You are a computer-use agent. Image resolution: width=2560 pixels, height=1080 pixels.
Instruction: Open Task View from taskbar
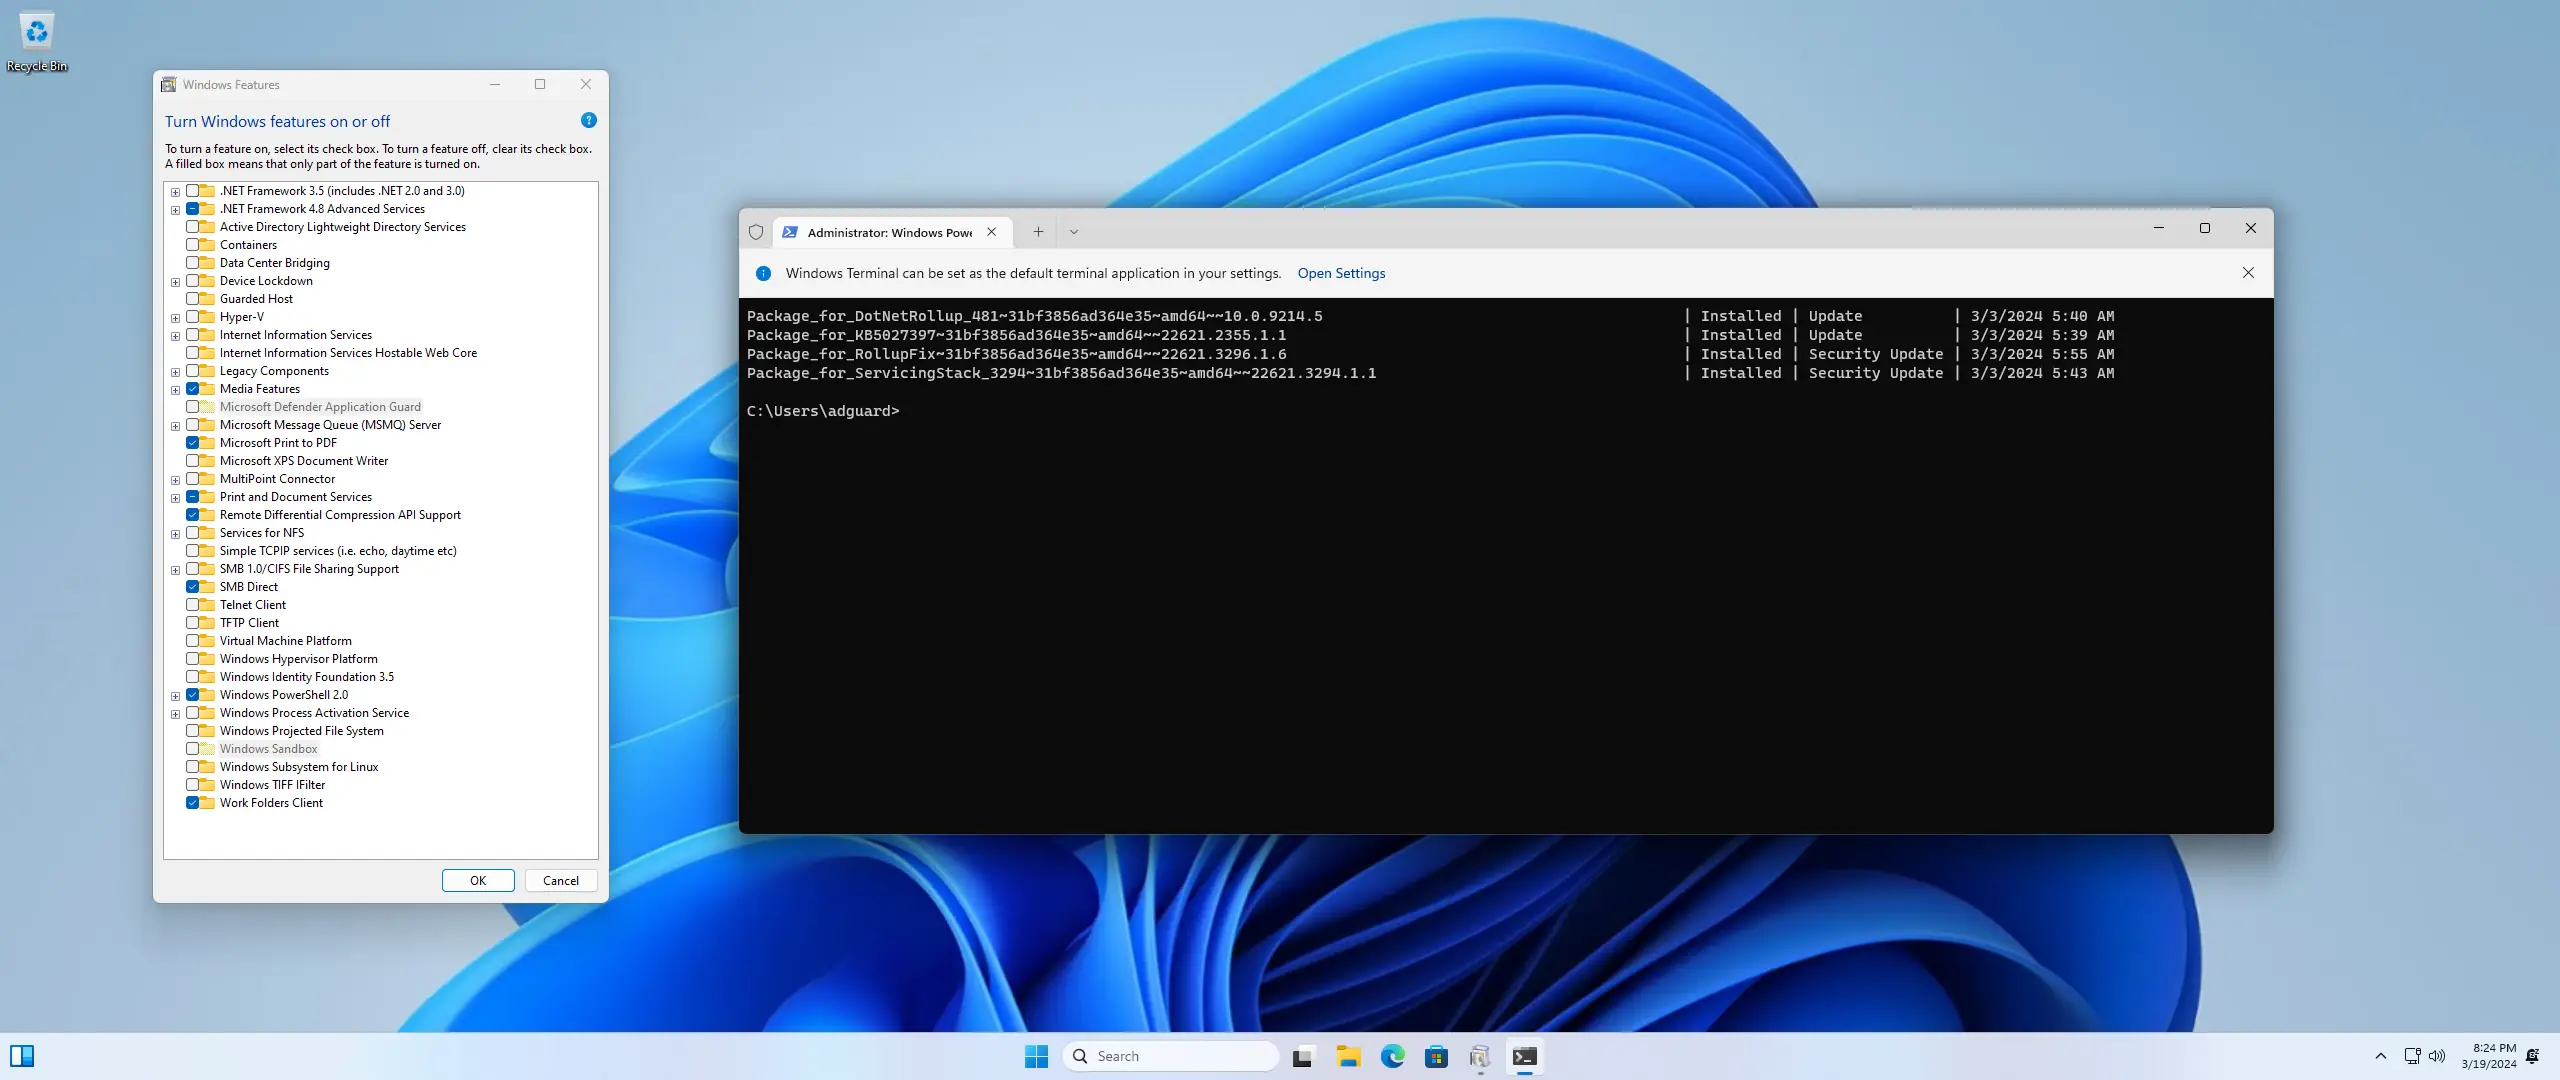coord(1302,1056)
